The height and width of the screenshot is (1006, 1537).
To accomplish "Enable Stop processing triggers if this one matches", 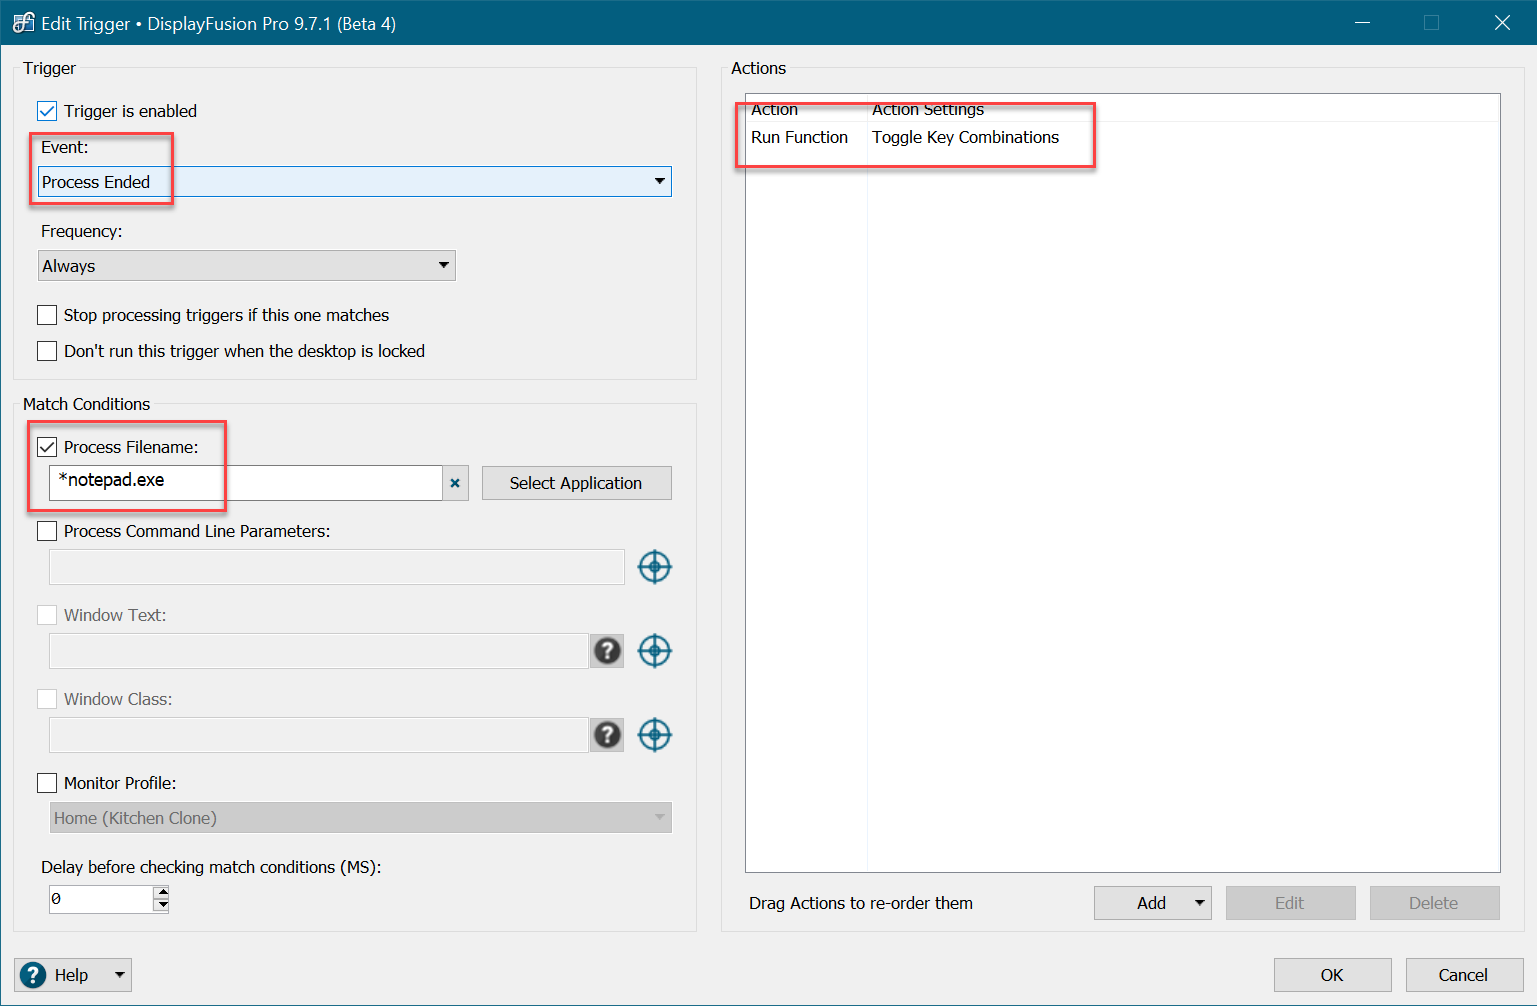I will pyautogui.click(x=47, y=315).
